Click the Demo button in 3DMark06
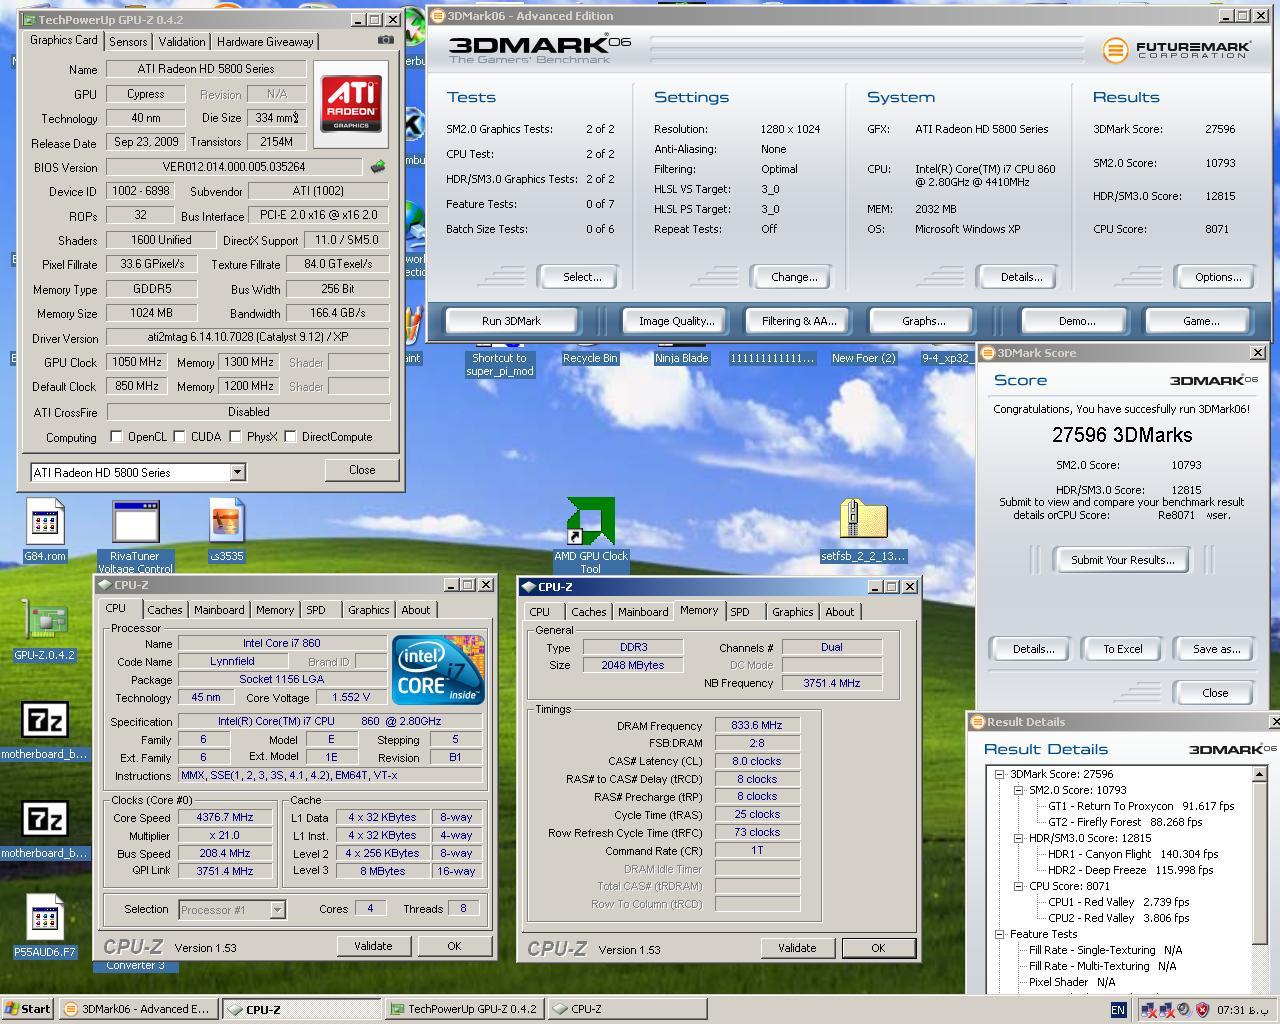 coord(1077,321)
